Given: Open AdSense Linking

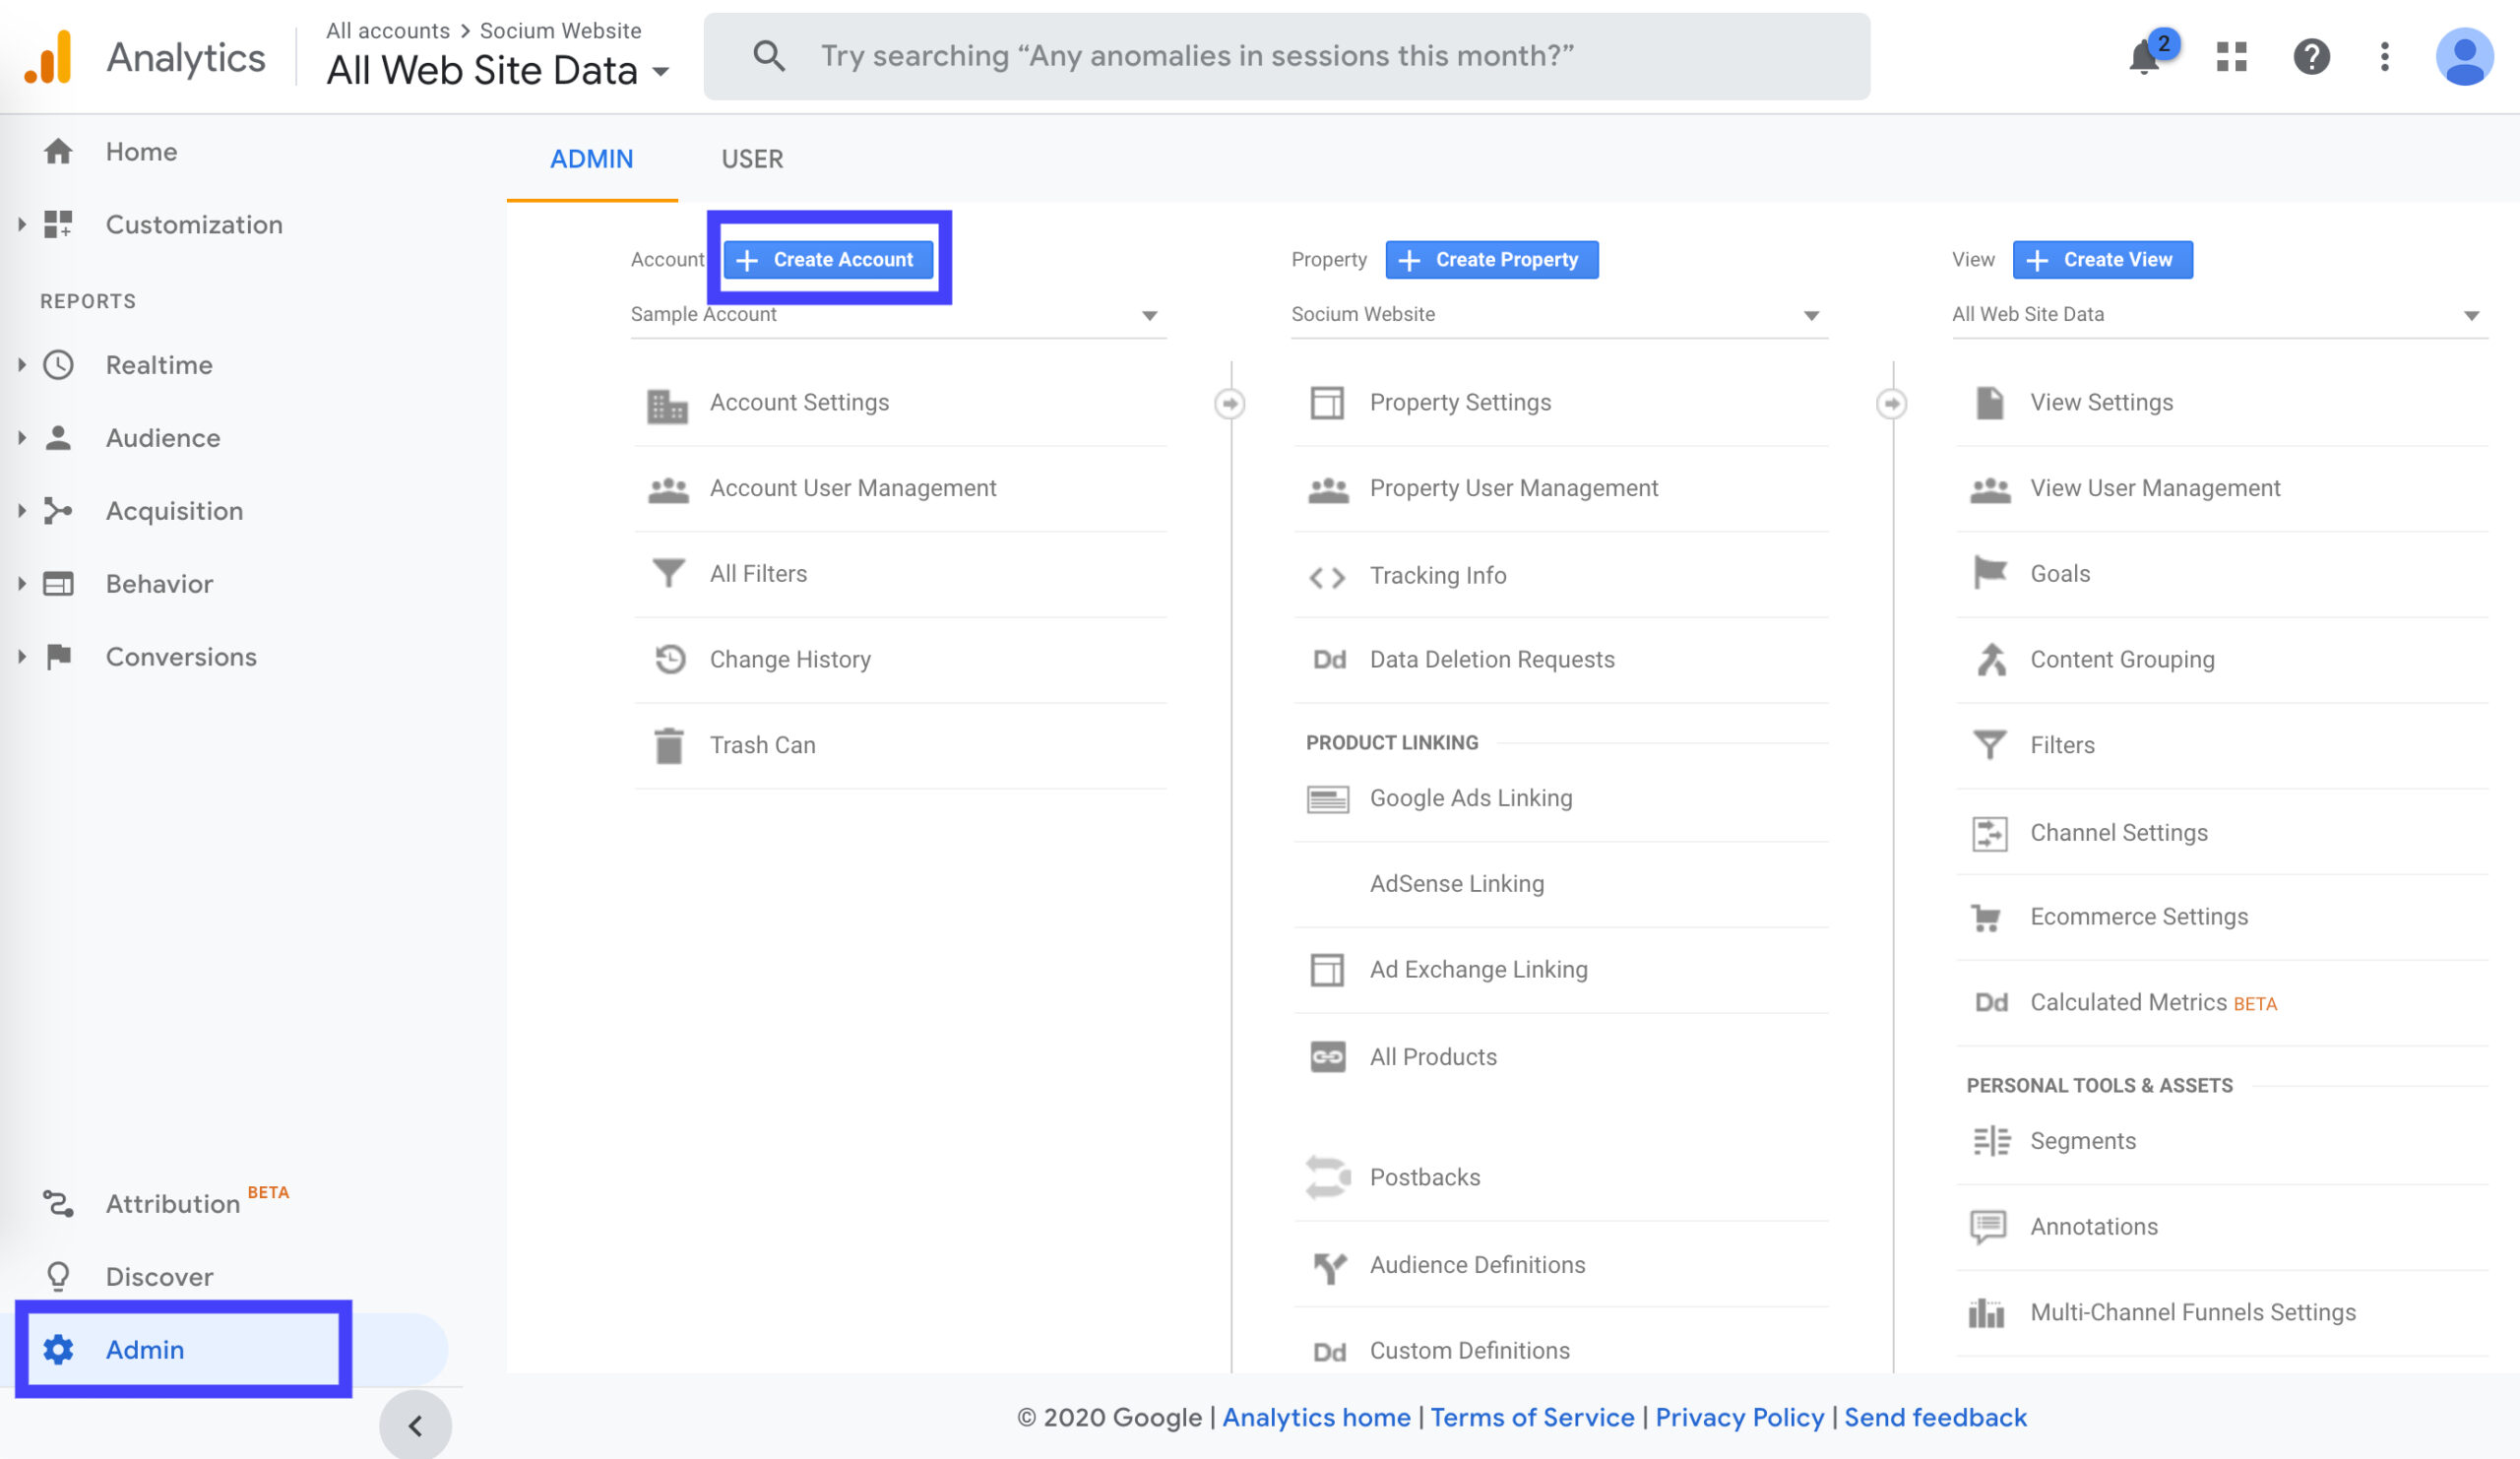Looking at the screenshot, I should (1457, 884).
